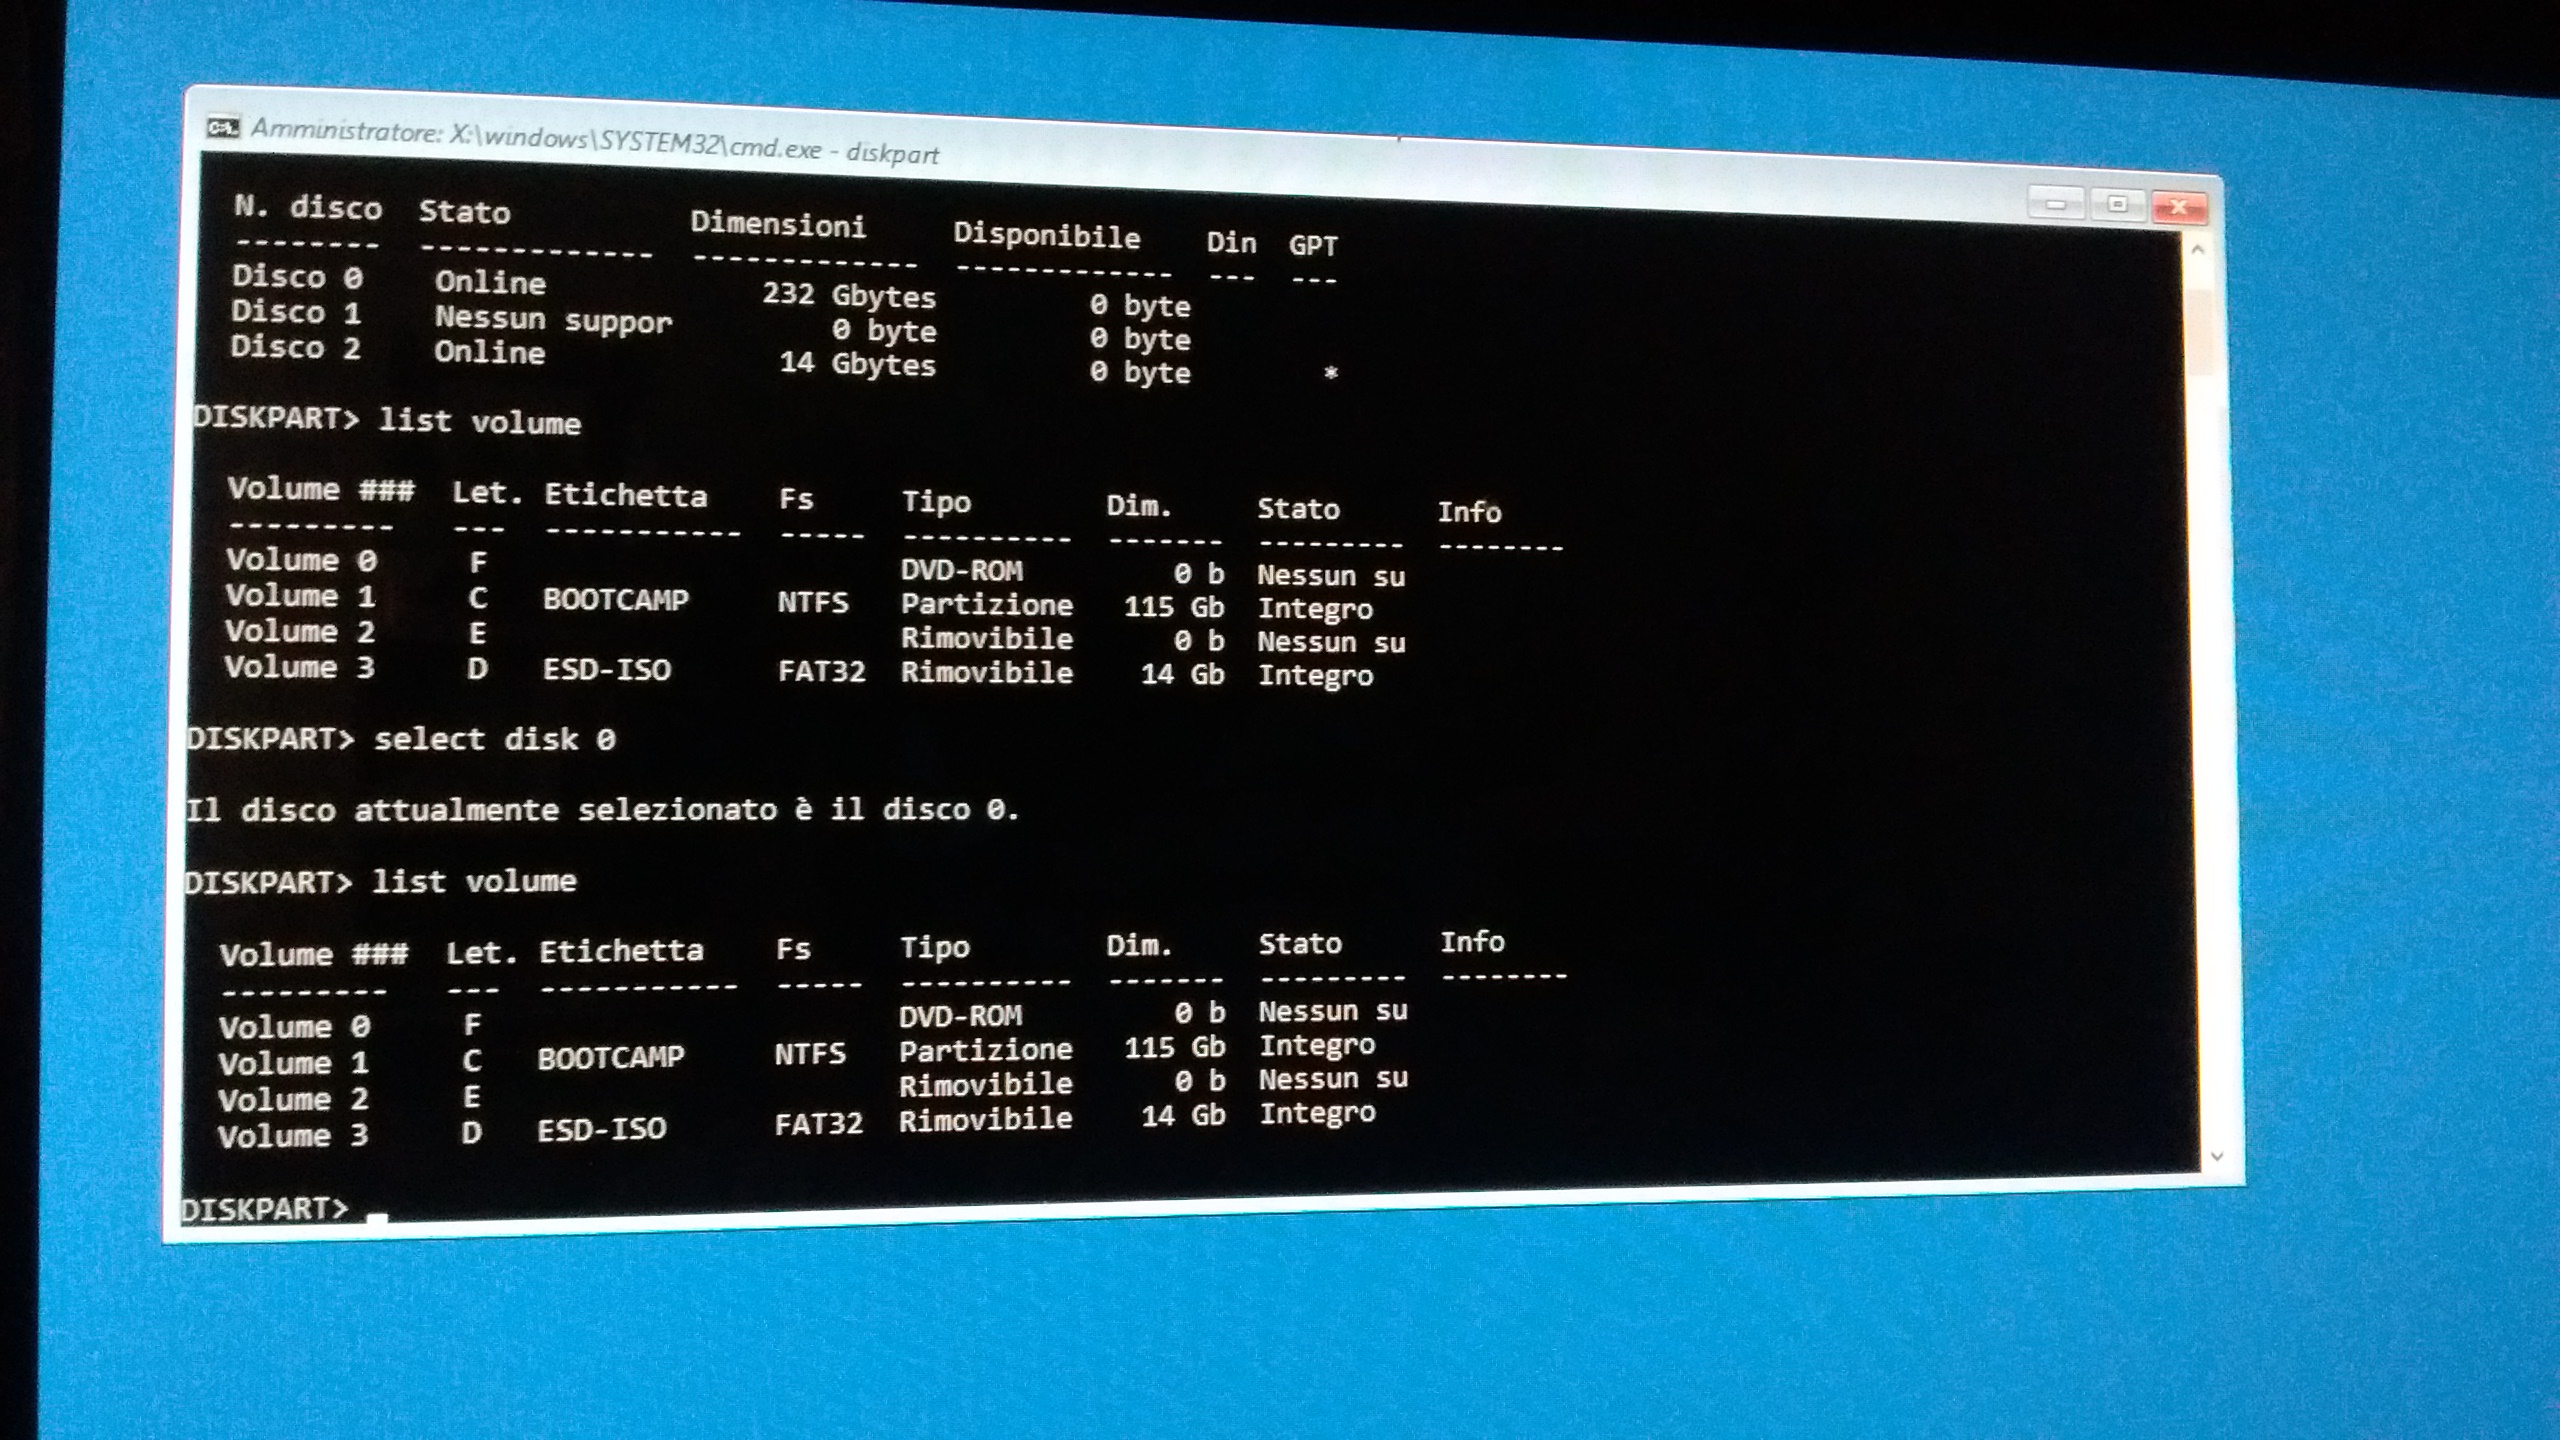Click the 'select disk 0' command text

coord(494,739)
